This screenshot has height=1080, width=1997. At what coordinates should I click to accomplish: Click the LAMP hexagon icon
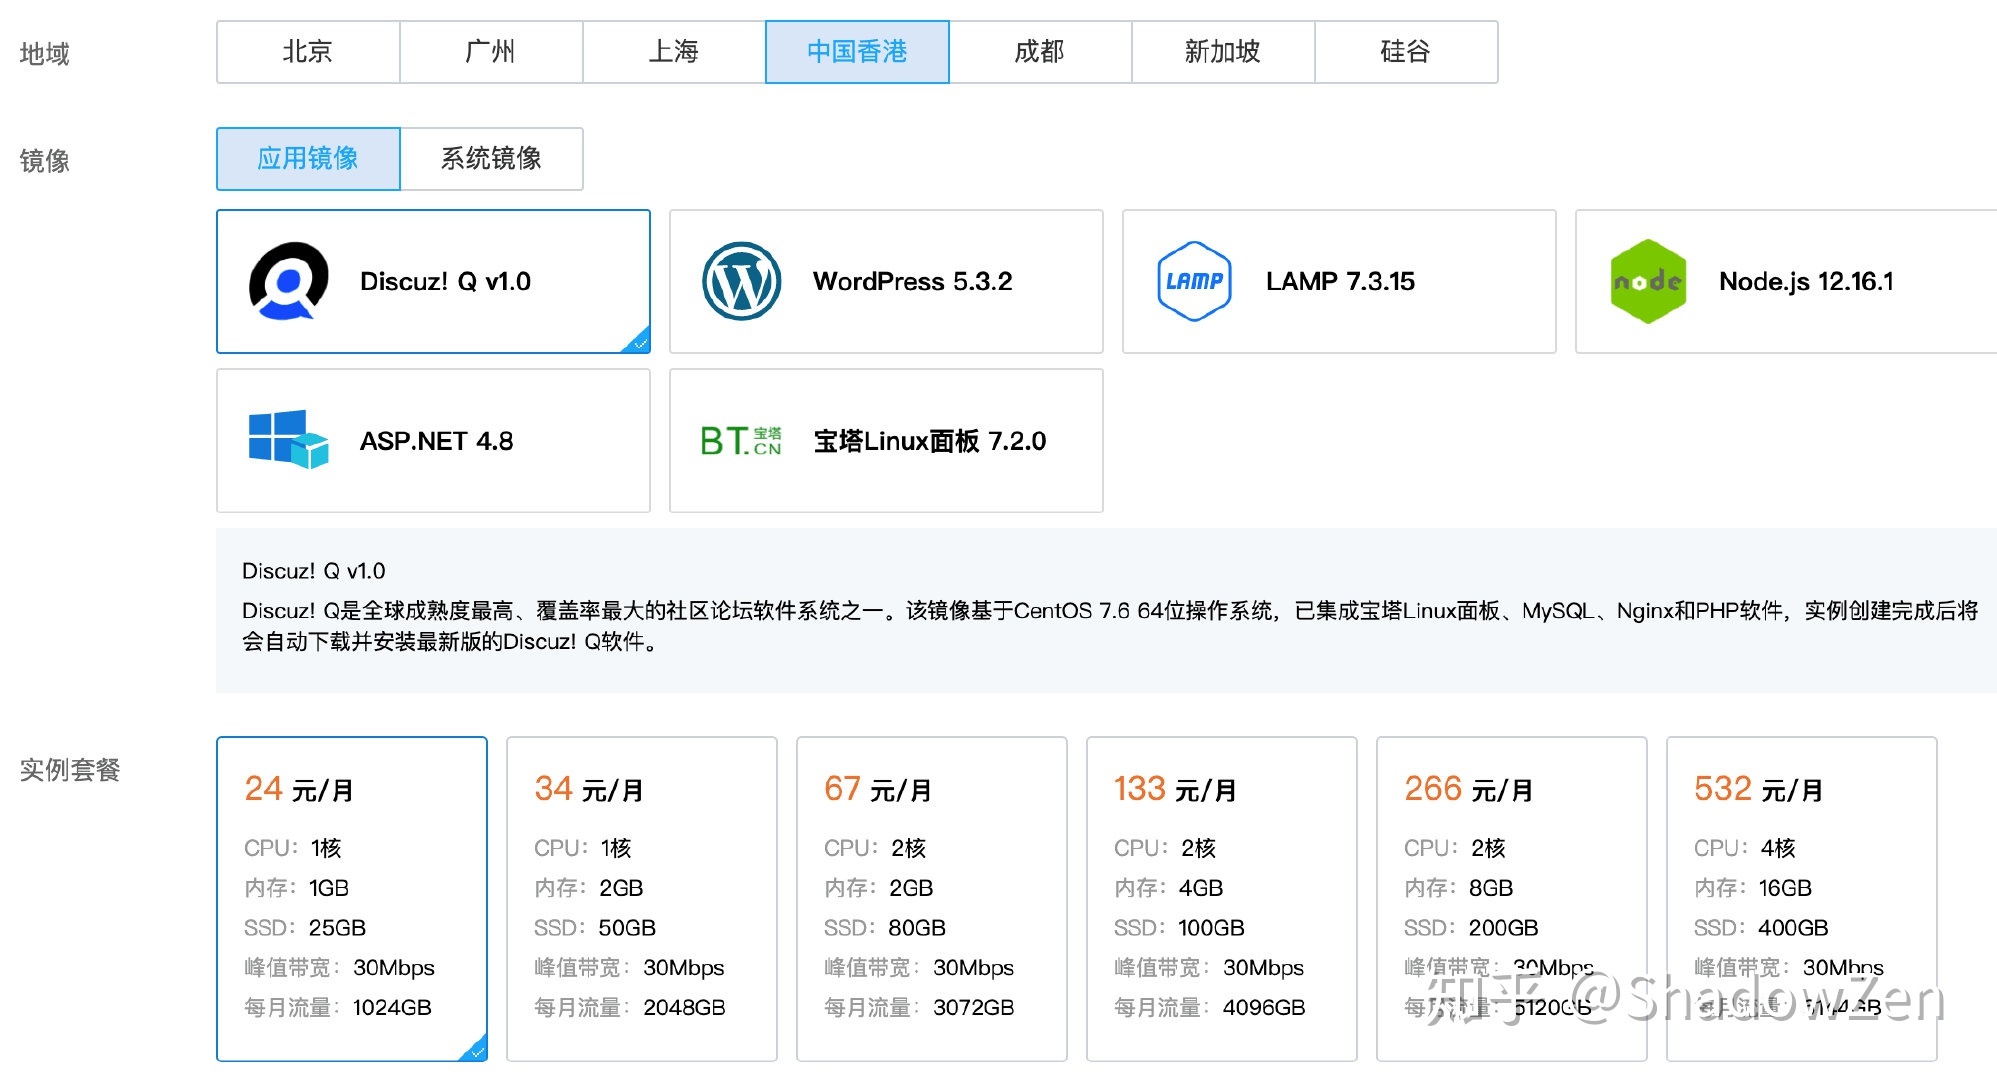coord(1194,281)
